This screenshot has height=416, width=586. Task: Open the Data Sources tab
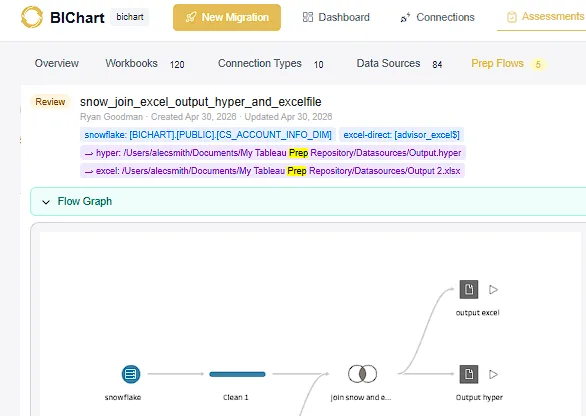click(388, 63)
